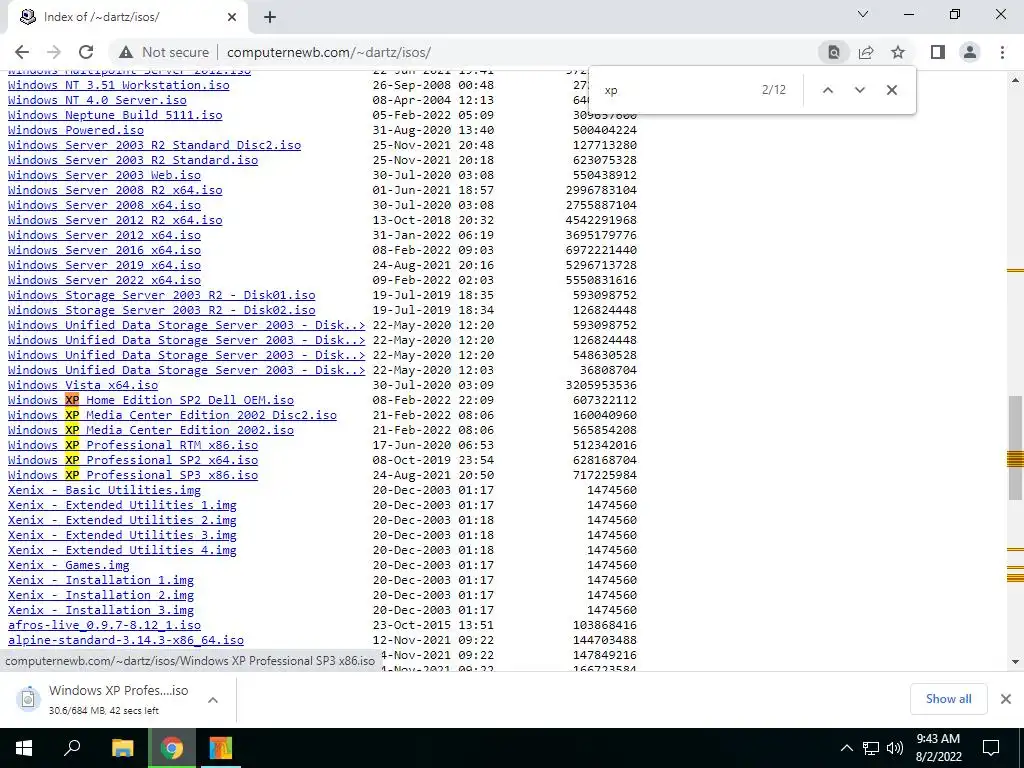Screen dimensions: 1024x768
Task: Show hidden system tray icons
Action: [x=846, y=748]
